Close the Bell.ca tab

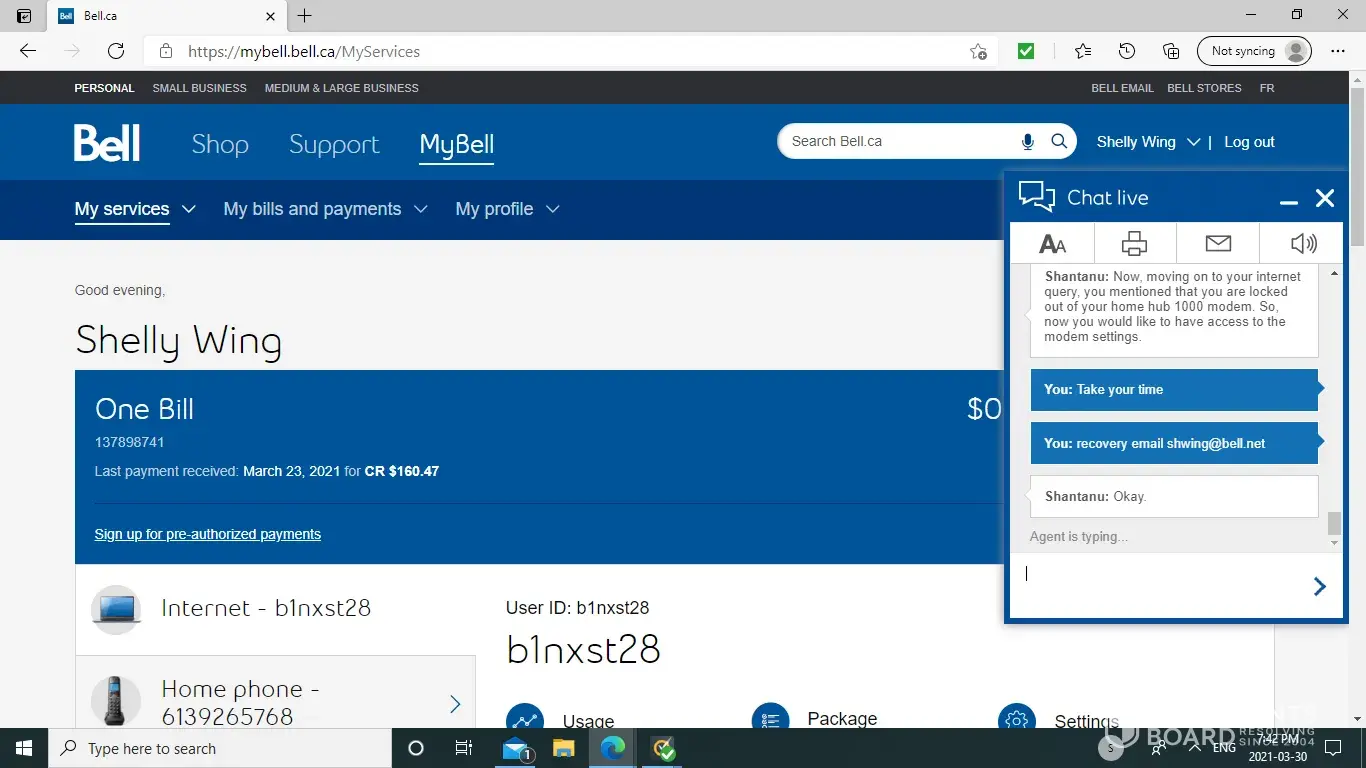click(271, 16)
